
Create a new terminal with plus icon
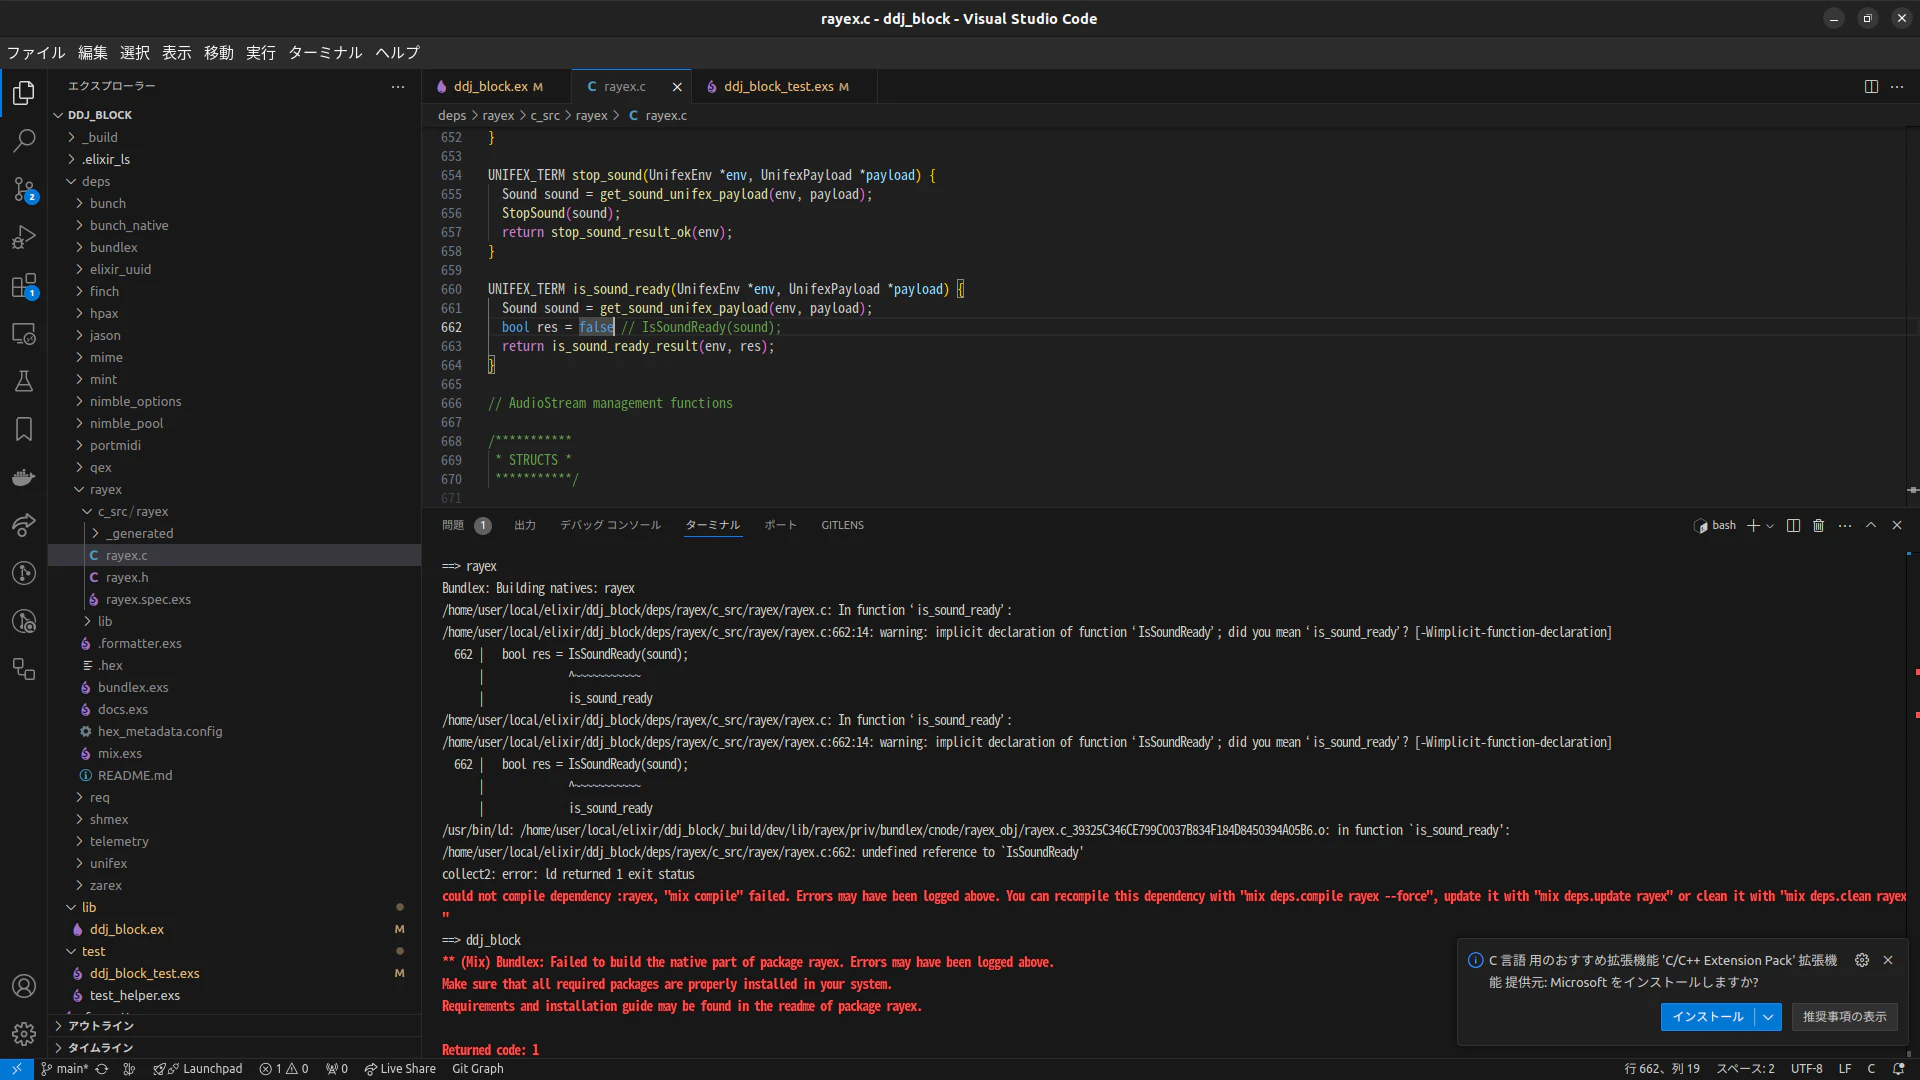pos(1752,526)
